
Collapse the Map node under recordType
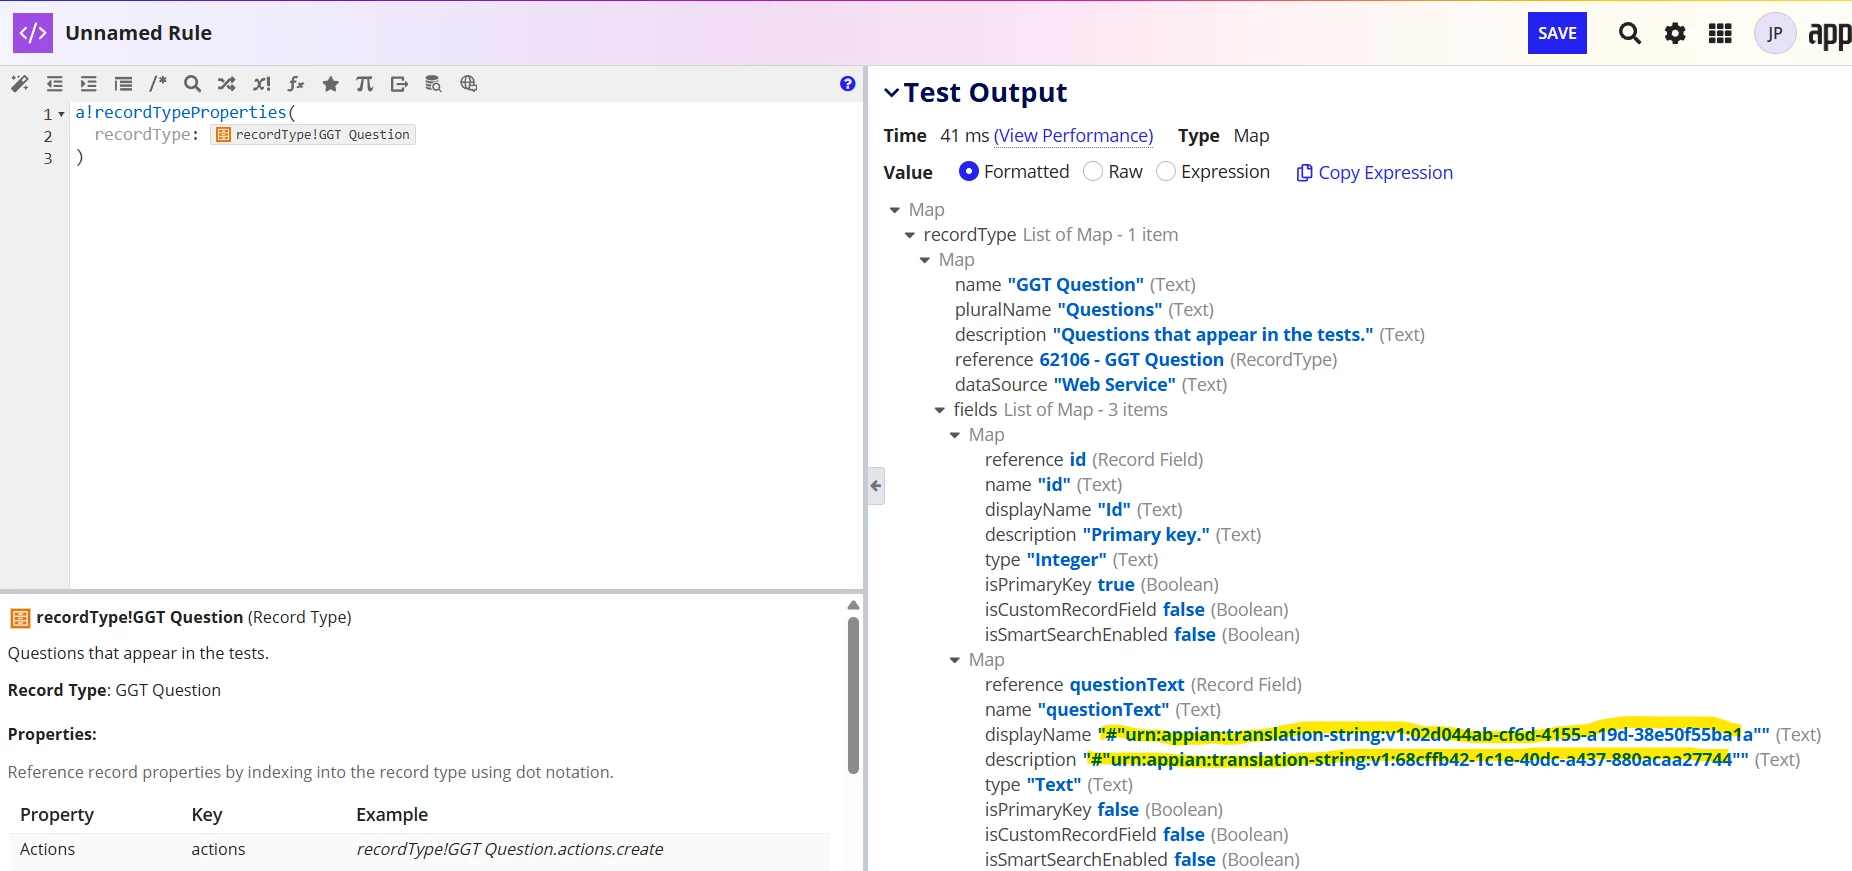pyautogui.click(x=924, y=260)
